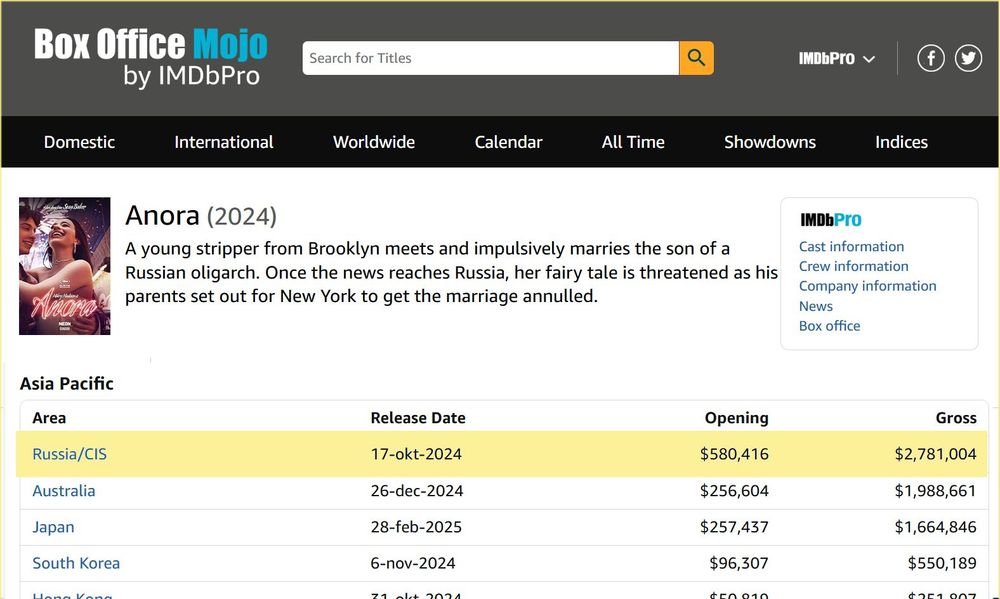The image size is (1000, 599).
Task: Open the News link in IMDbPro card
Action: (x=816, y=306)
